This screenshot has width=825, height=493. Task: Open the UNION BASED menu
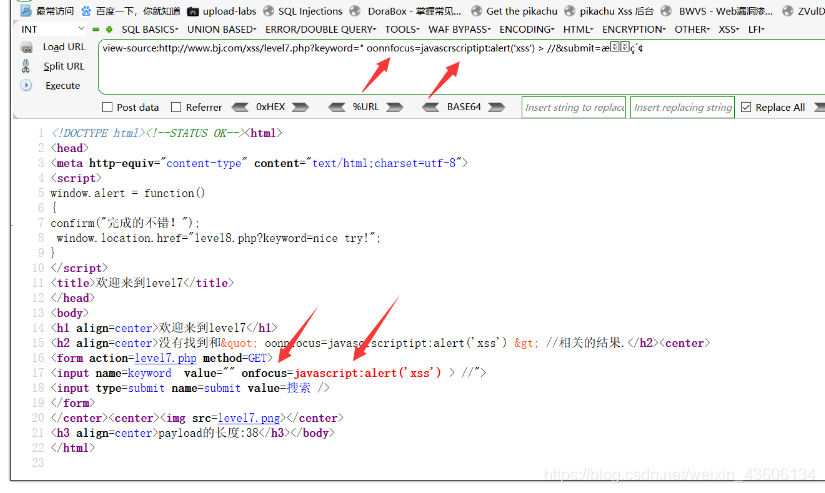click(222, 29)
